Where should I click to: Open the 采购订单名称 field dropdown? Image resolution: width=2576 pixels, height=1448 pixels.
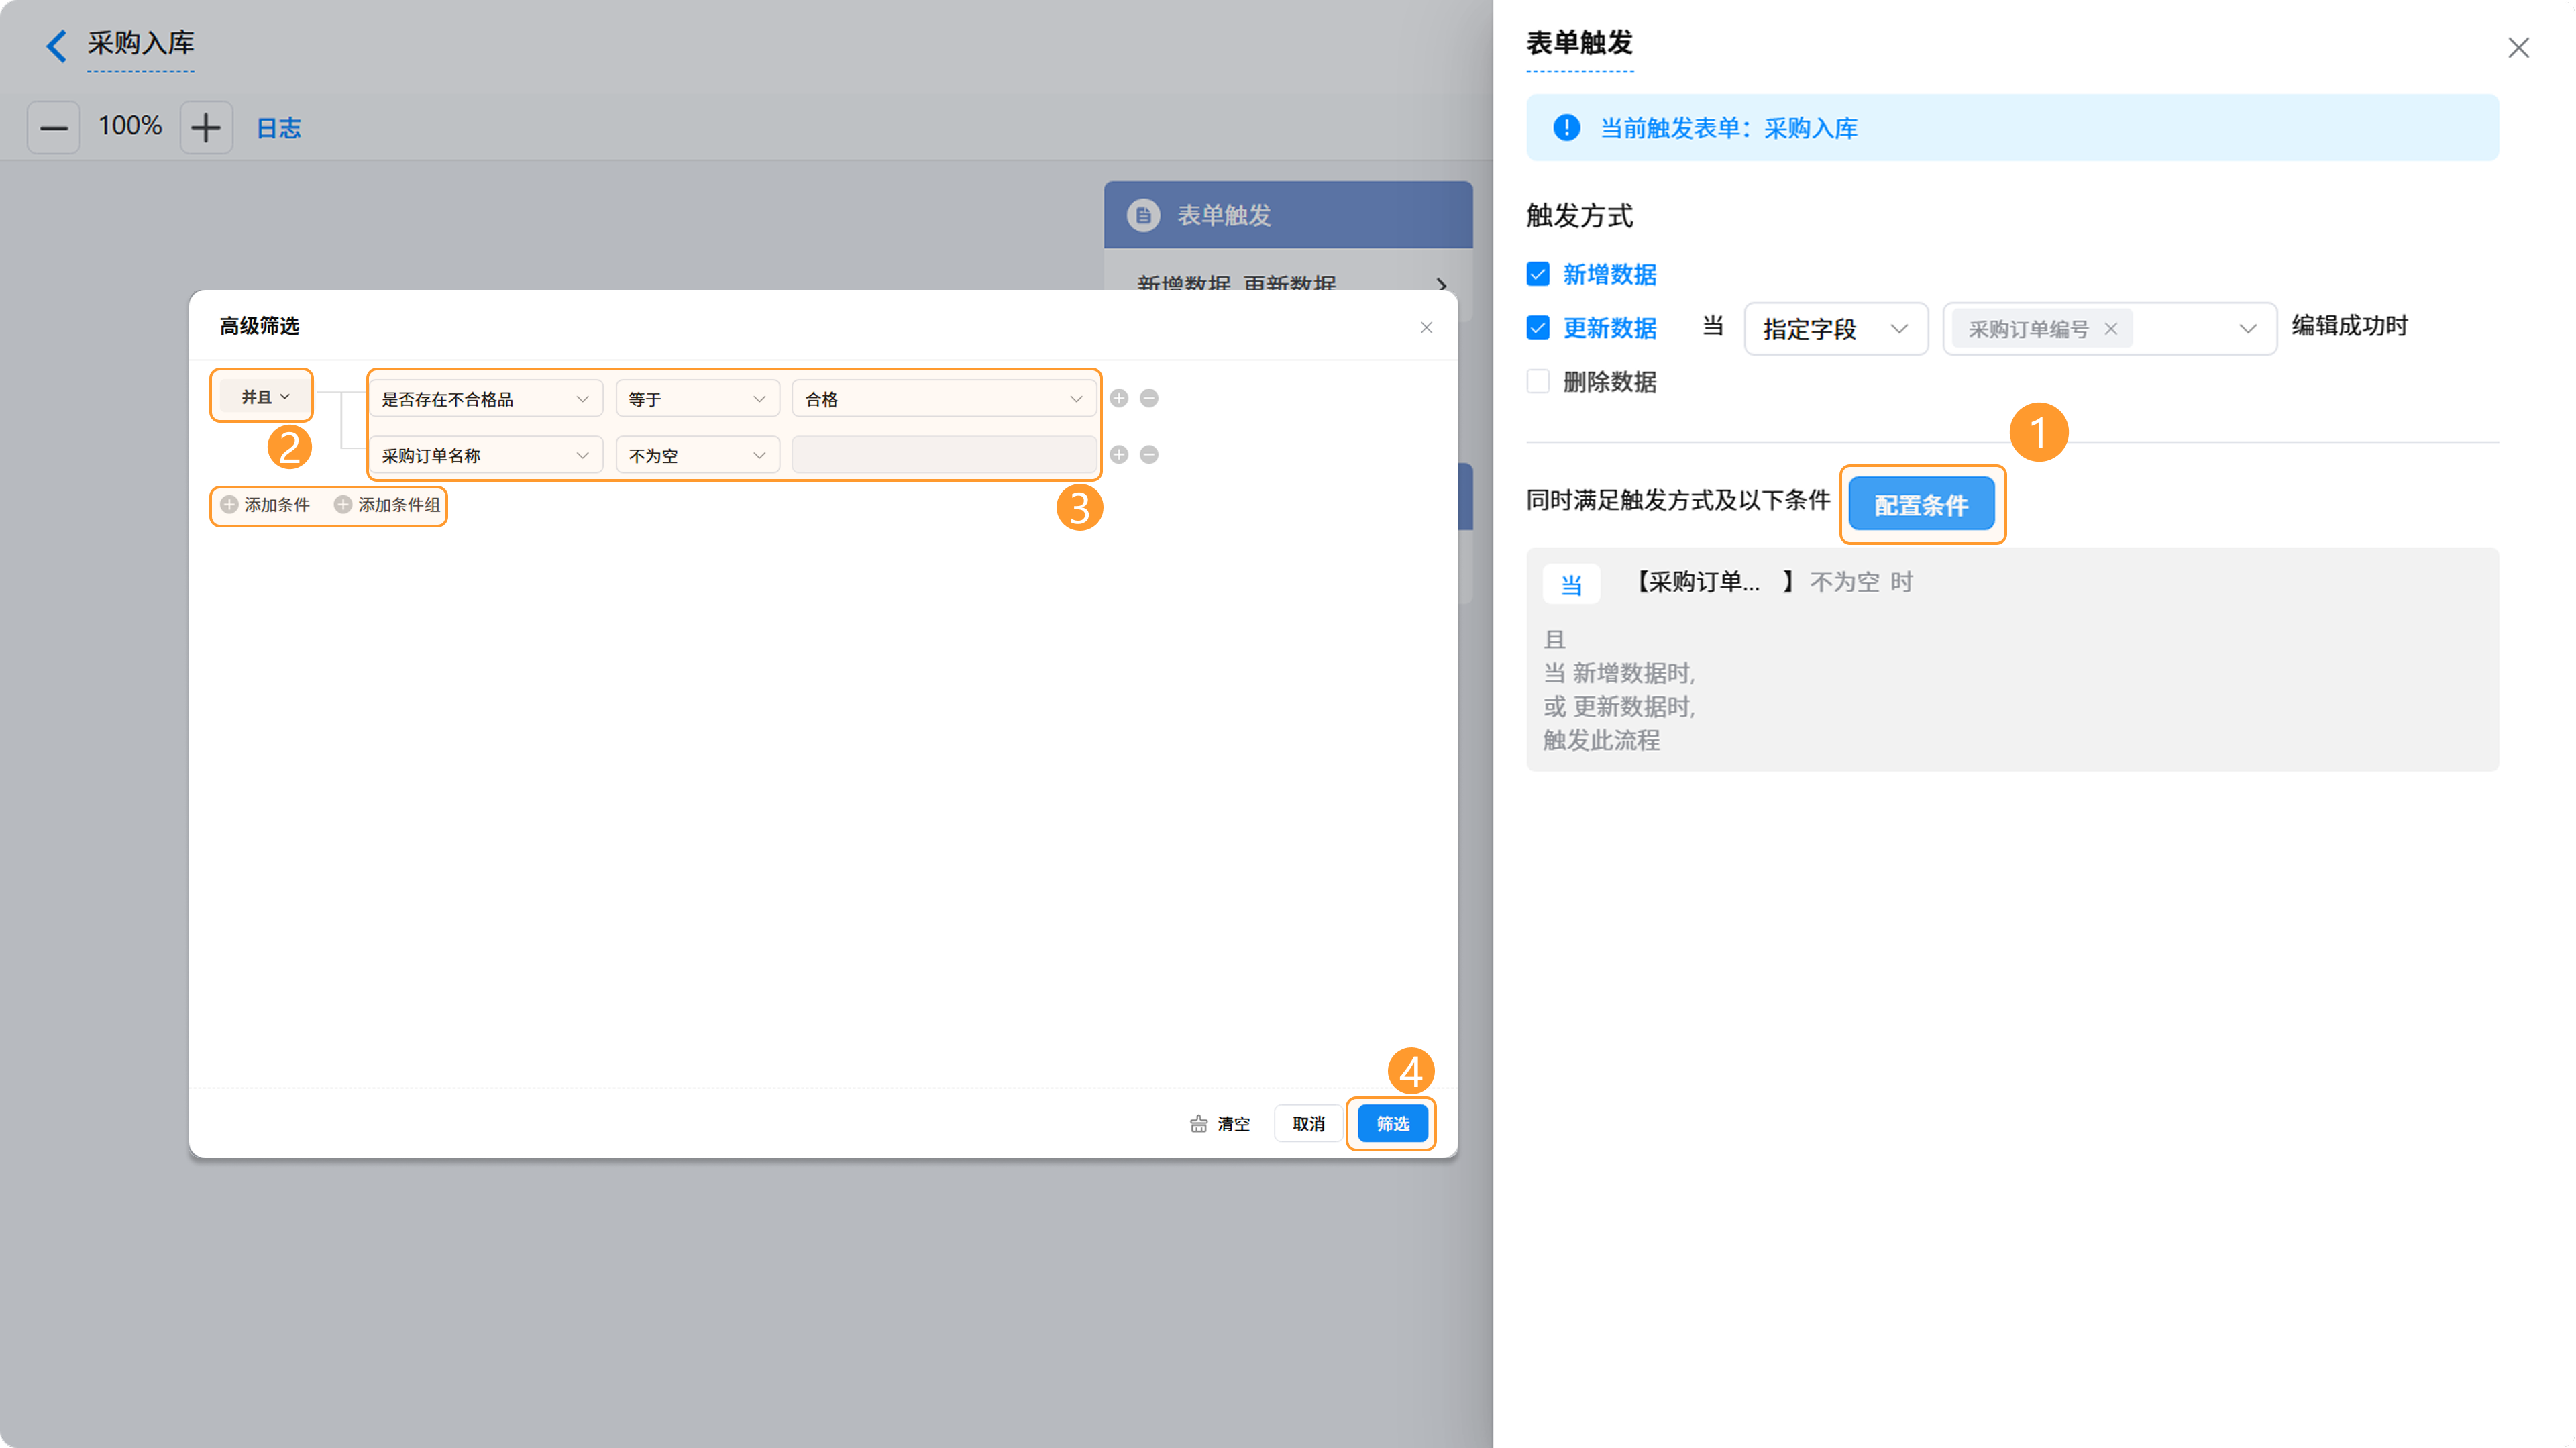click(486, 455)
